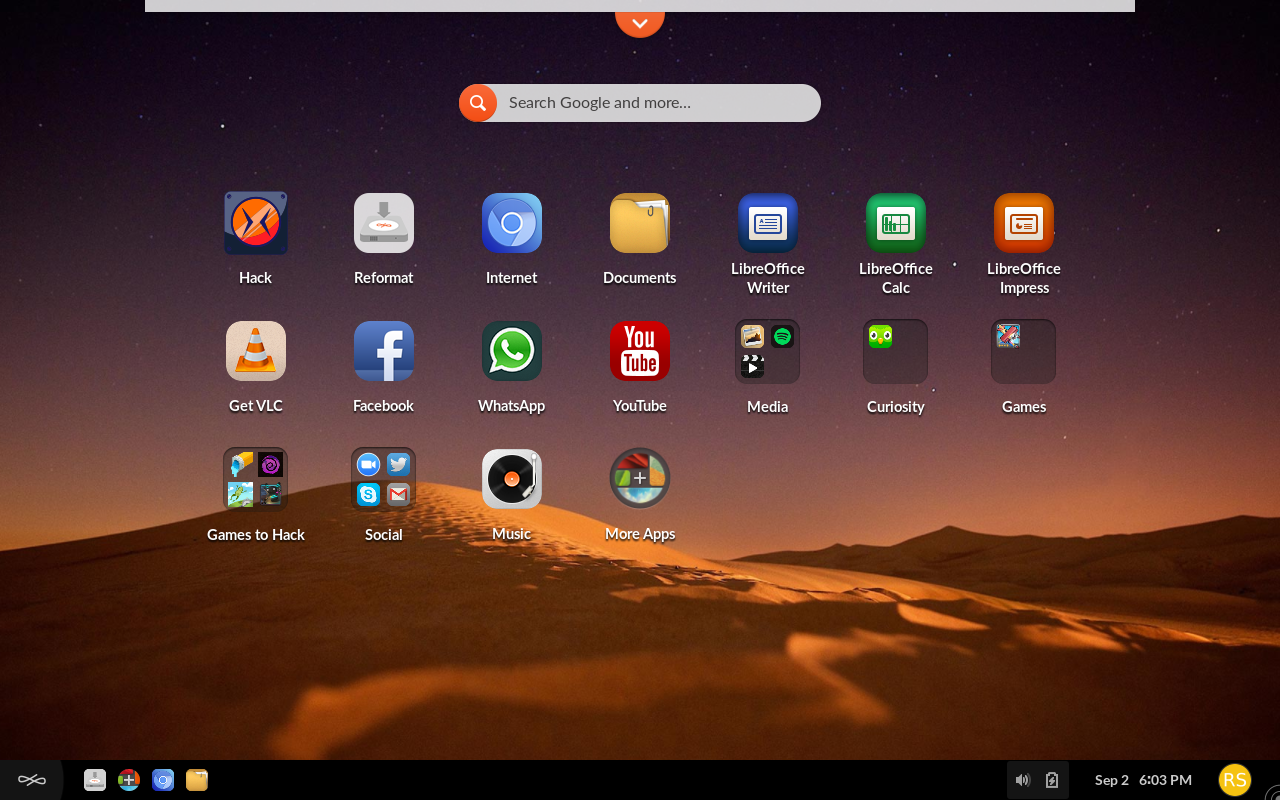Open the Games to Hack folder
Viewport: 1280px width, 800px height.
pyautogui.click(x=256, y=479)
